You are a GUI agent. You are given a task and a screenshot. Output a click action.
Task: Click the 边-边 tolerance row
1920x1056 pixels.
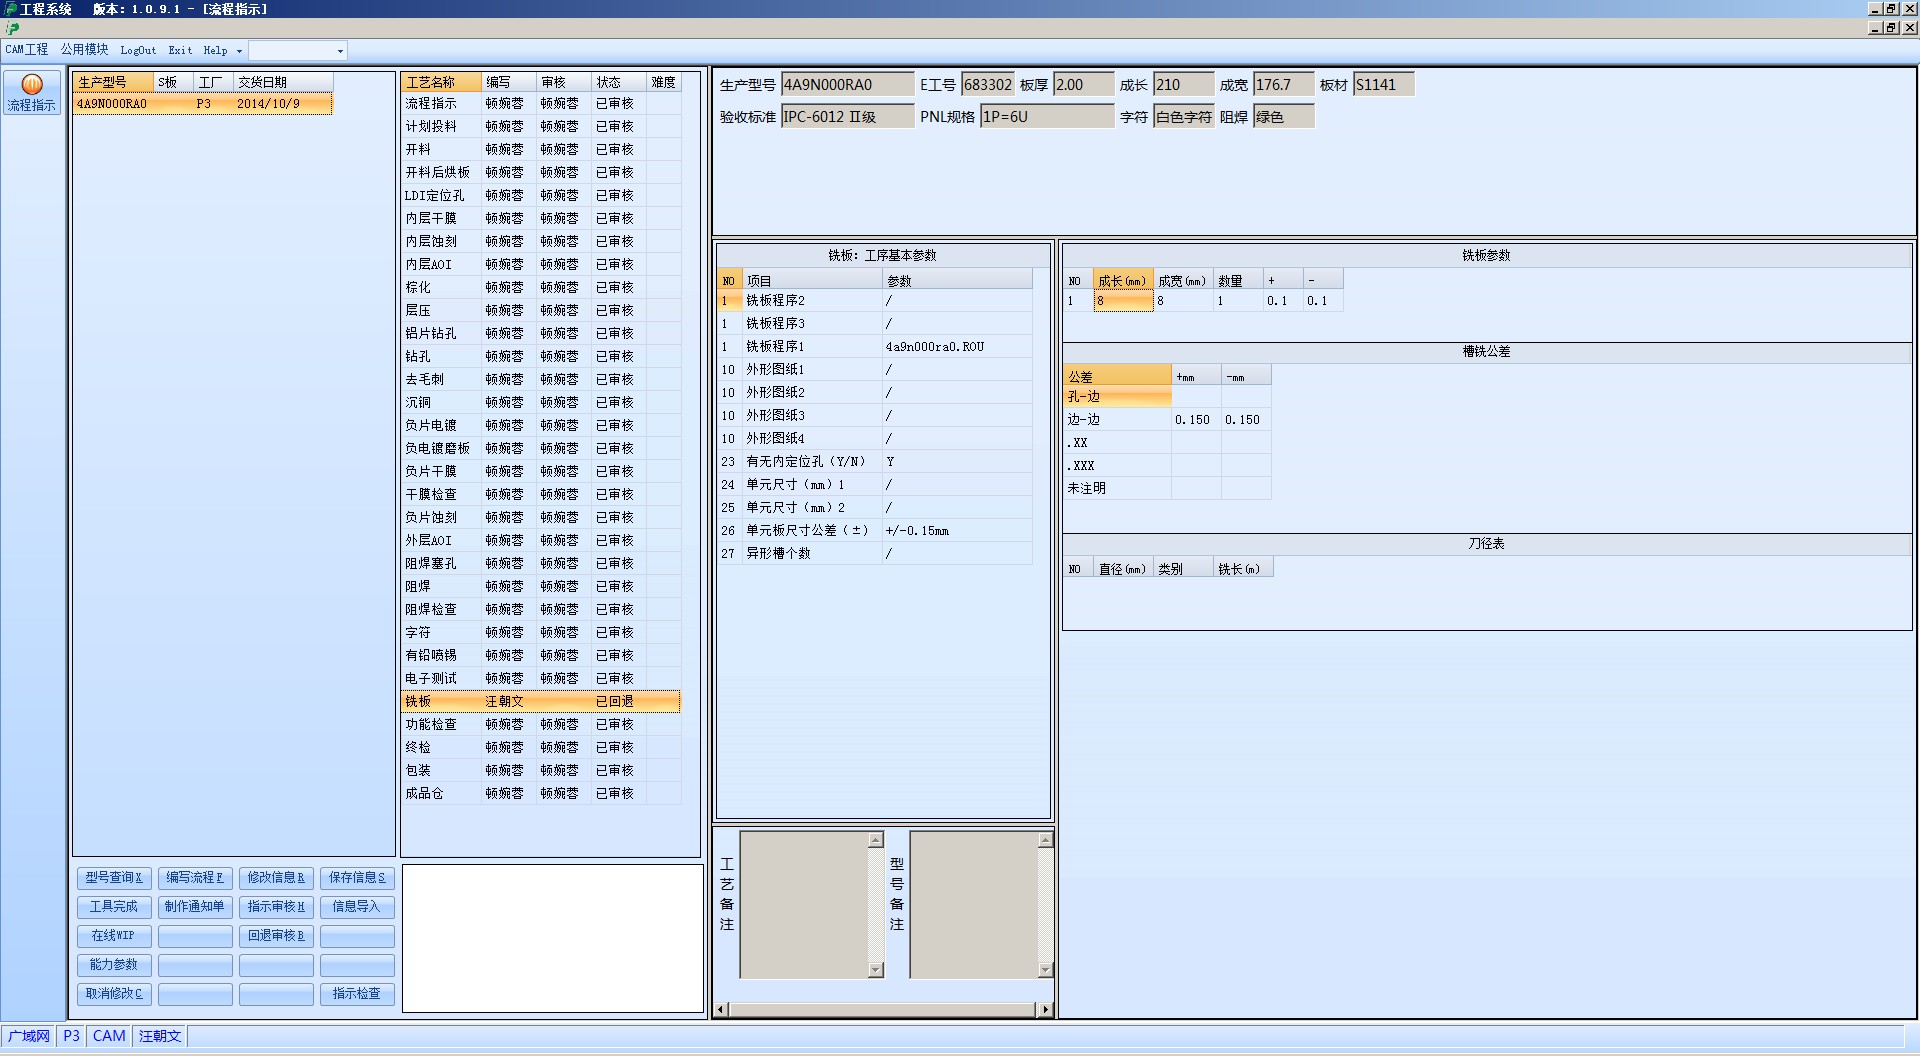(1168, 420)
